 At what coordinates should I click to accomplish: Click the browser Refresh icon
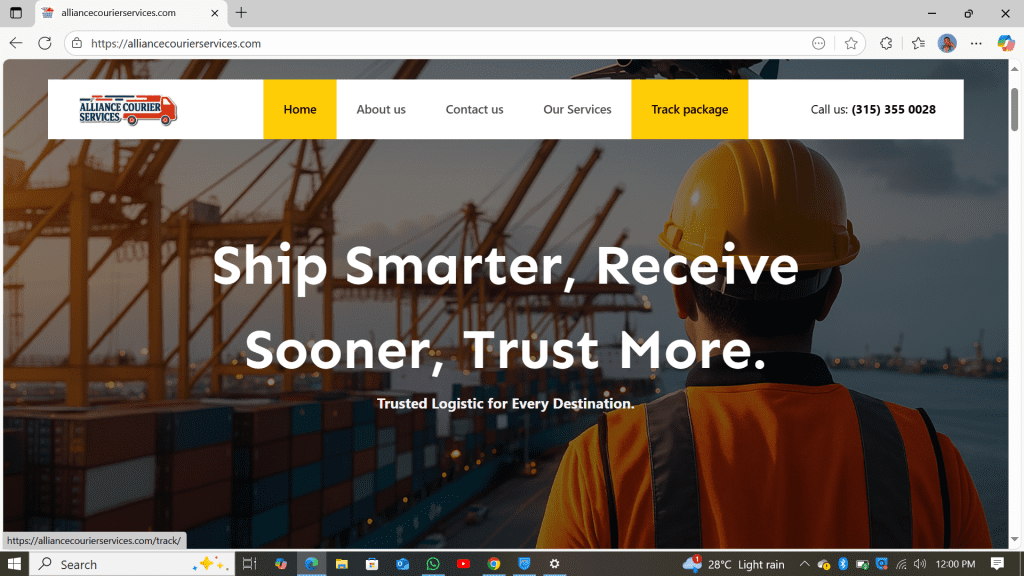(44, 43)
